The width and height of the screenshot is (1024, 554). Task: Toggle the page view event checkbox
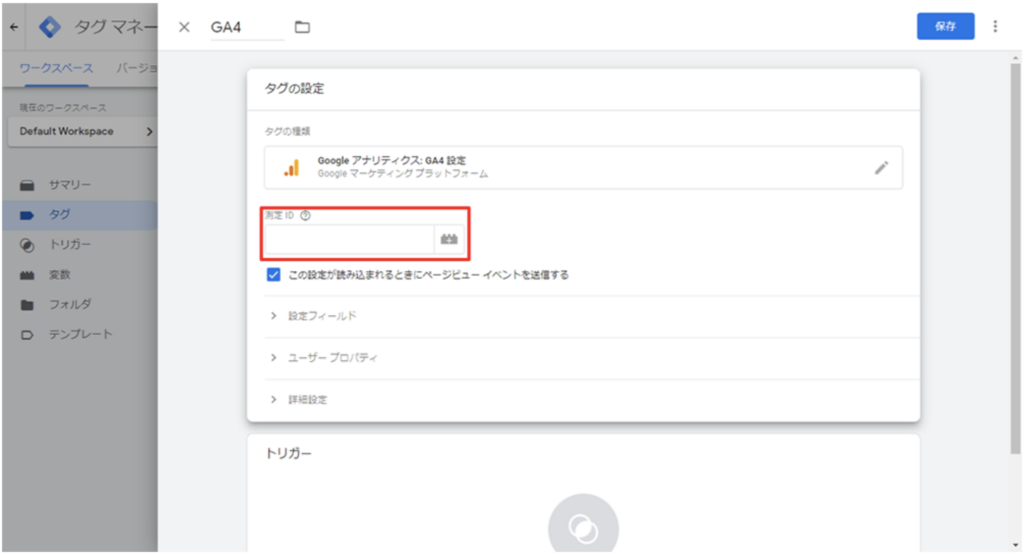coord(273,274)
